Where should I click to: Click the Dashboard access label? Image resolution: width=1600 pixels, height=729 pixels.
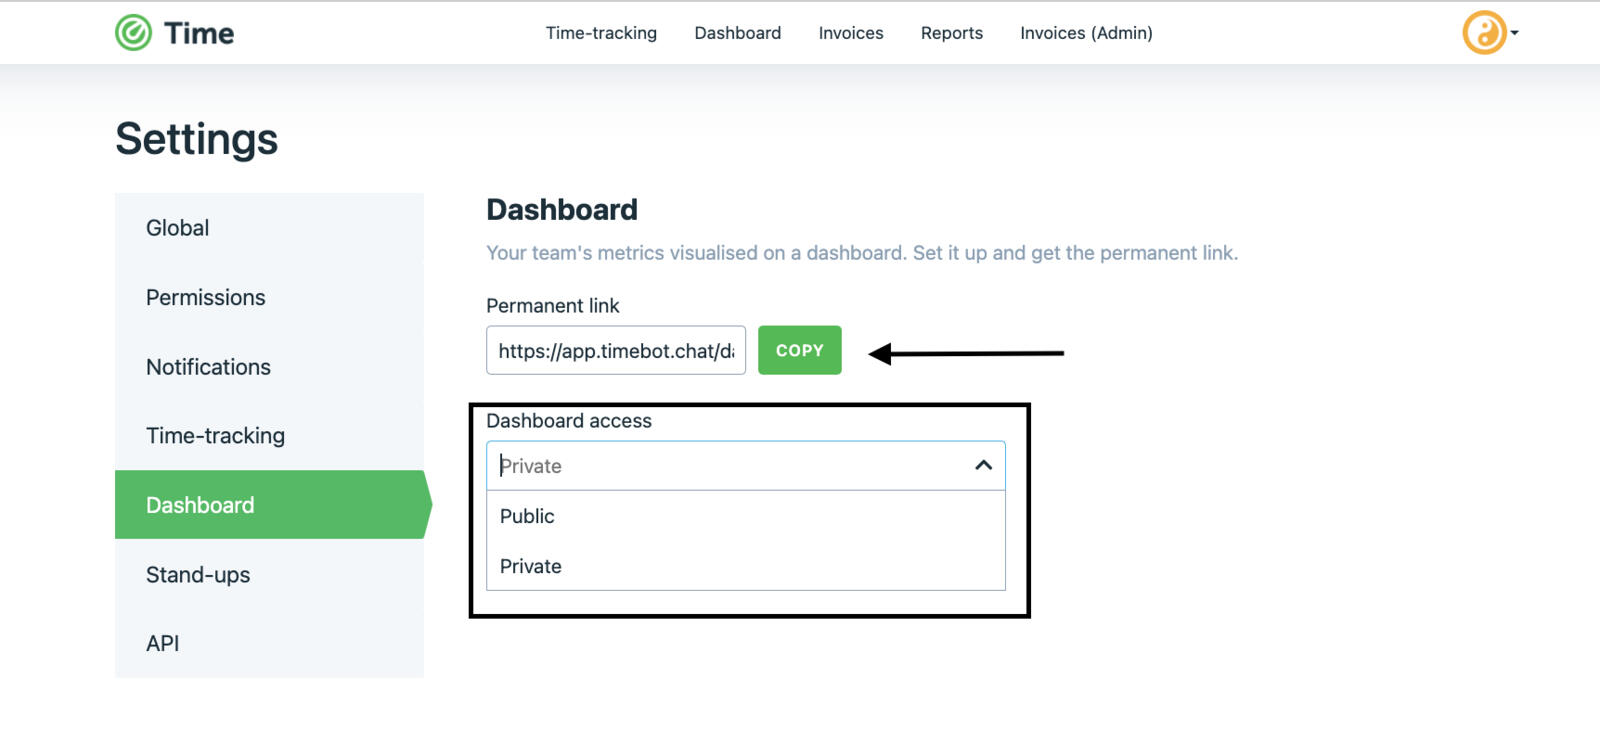tap(569, 421)
